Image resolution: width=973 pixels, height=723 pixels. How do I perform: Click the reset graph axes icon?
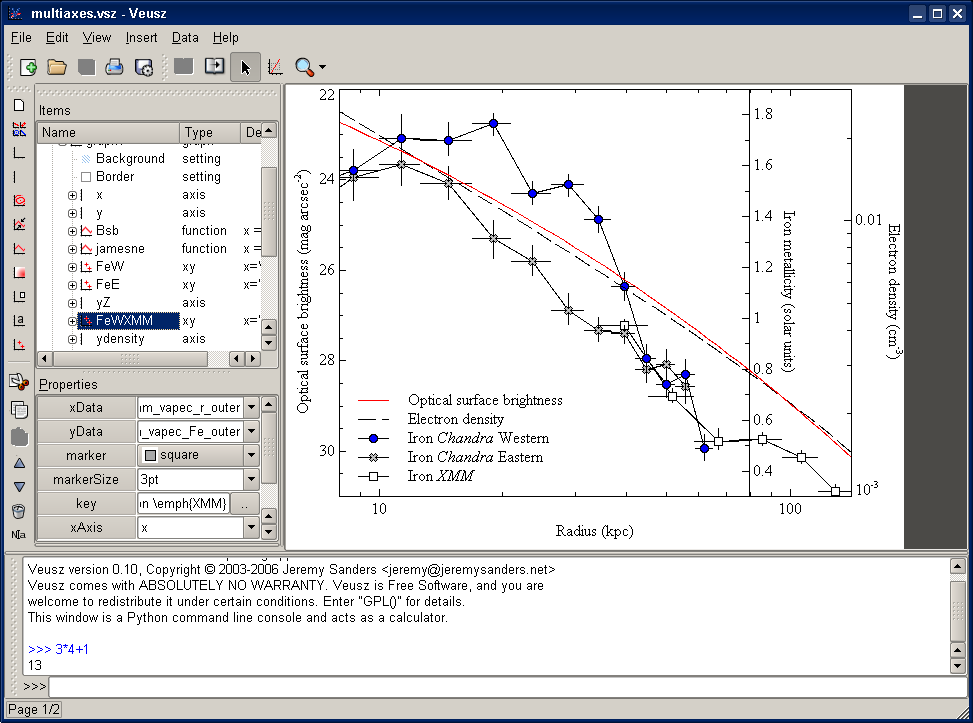tap(275, 67)
